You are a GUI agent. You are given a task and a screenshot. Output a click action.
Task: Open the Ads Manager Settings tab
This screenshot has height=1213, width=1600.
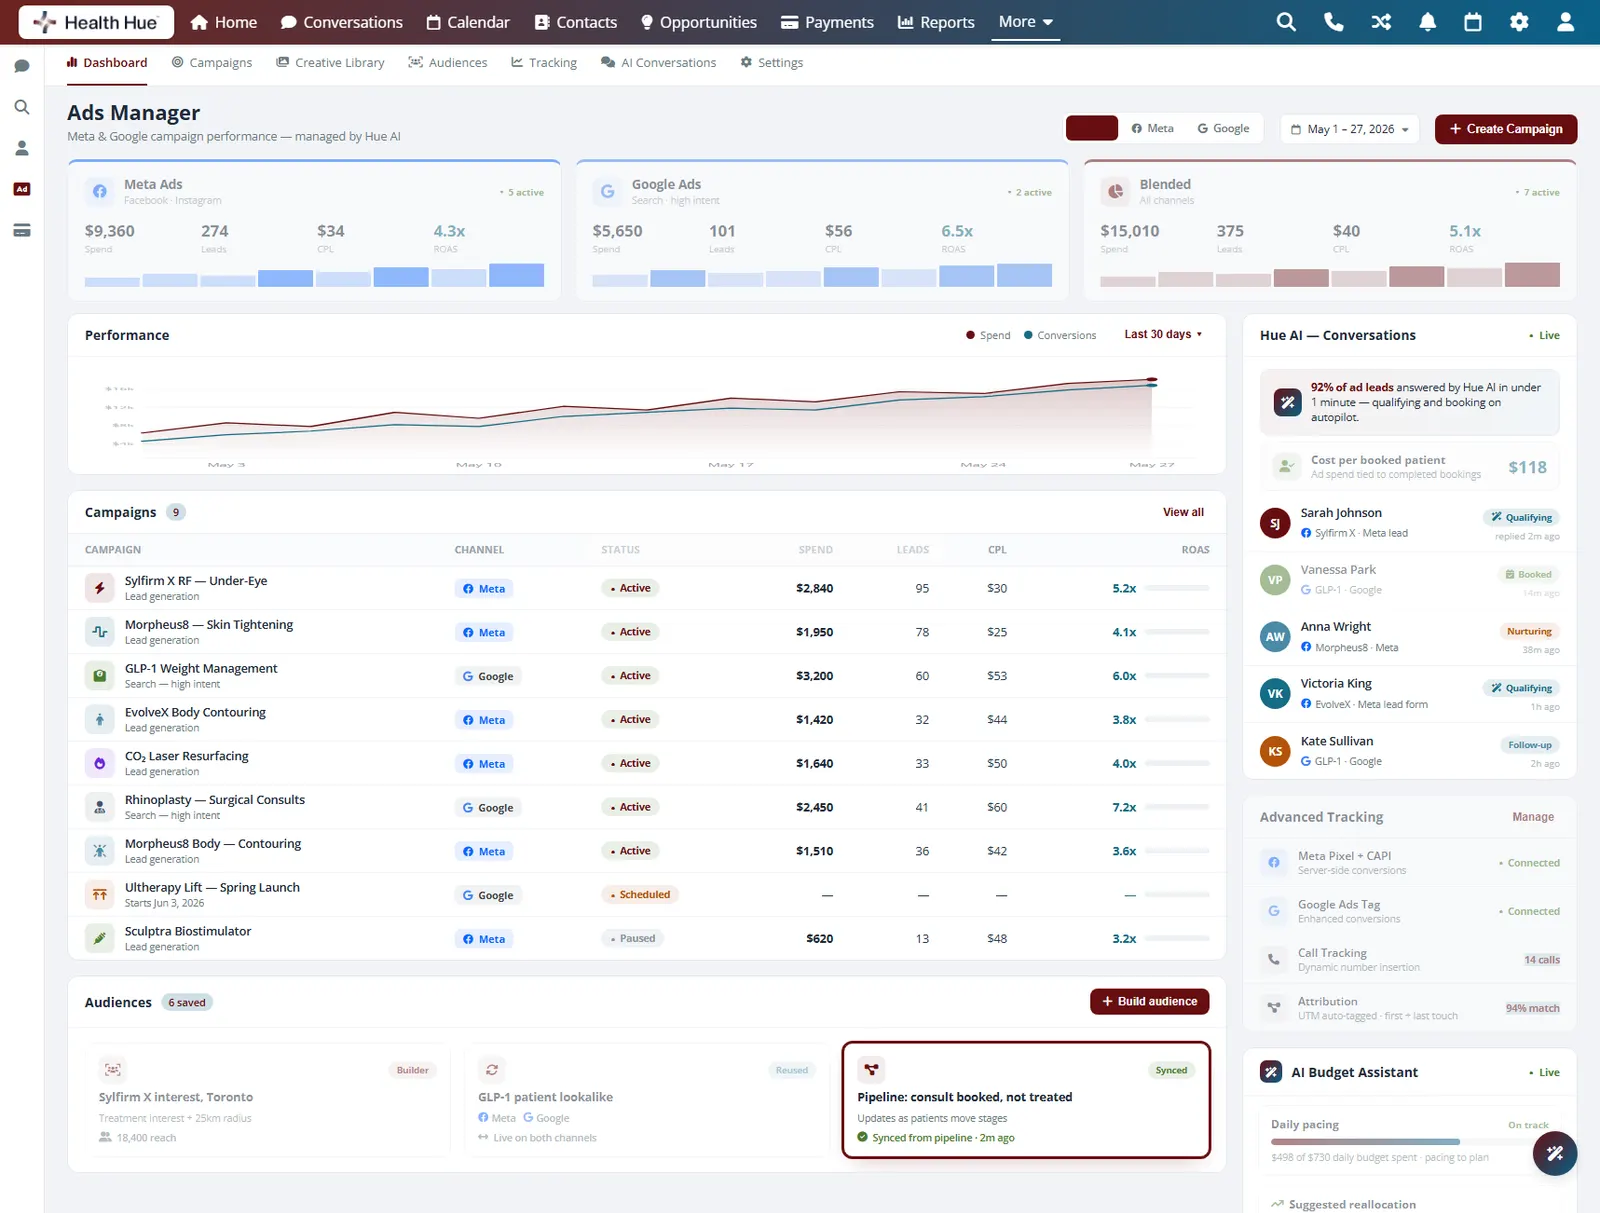click(772, 62)
